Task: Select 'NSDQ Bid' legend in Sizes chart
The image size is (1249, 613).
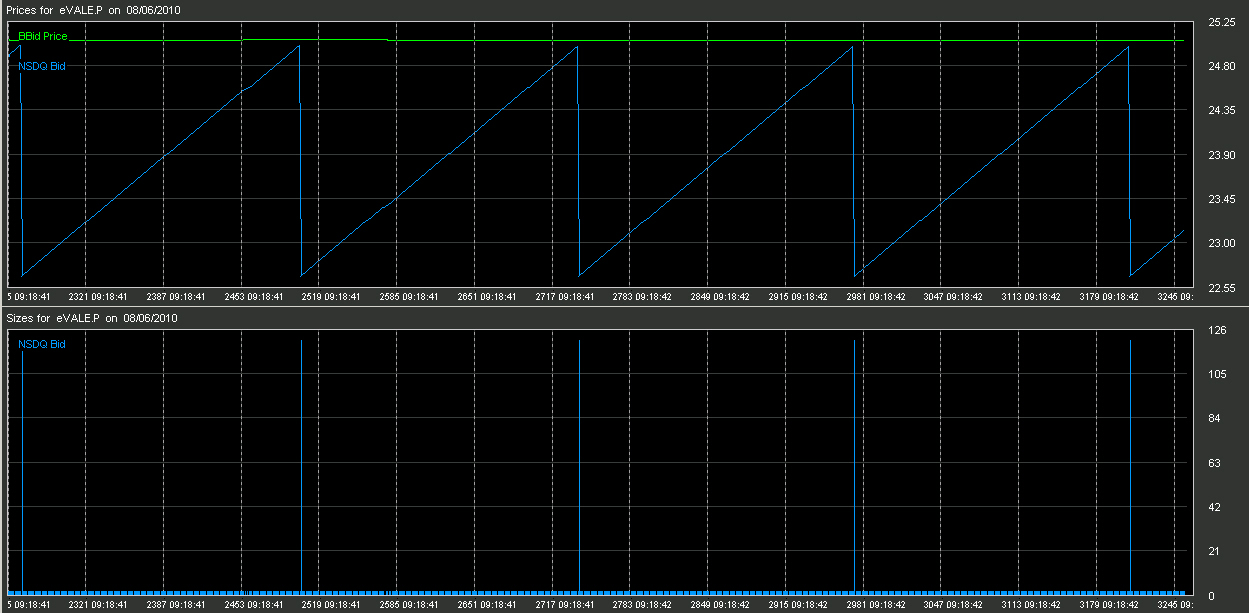Action: 43,344
